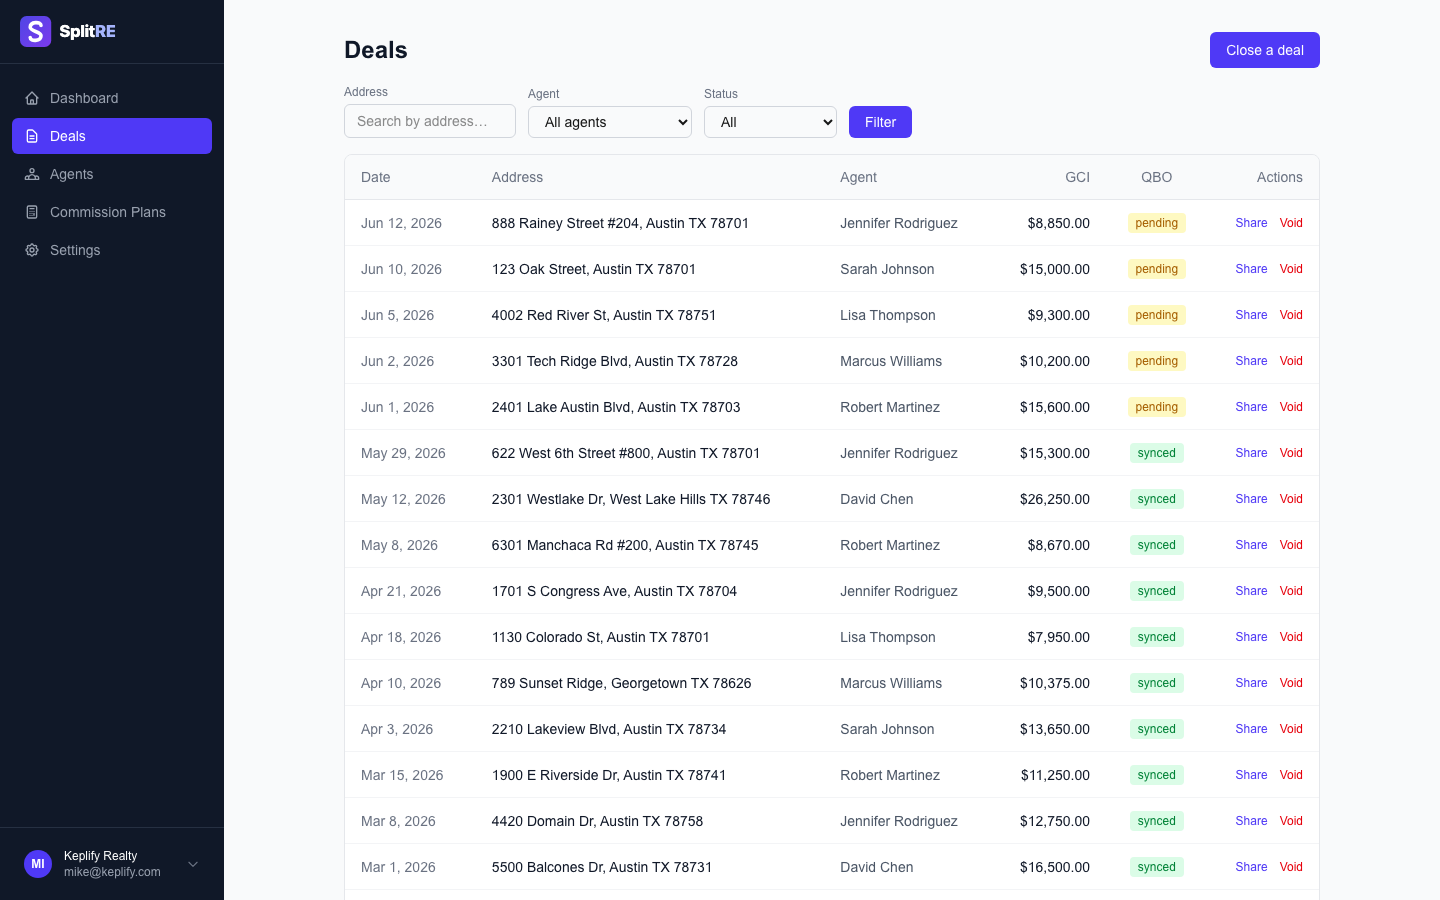The width and height of the screenshot is (1440, 900).
Task: Void the 622 West 6th Street deal
Action: (1291, 453)
